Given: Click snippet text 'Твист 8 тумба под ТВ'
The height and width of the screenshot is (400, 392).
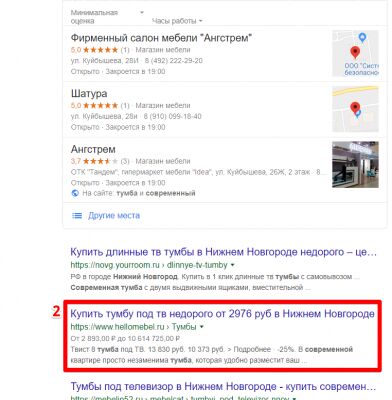Looking at the screenshot, I should point(107,349).
